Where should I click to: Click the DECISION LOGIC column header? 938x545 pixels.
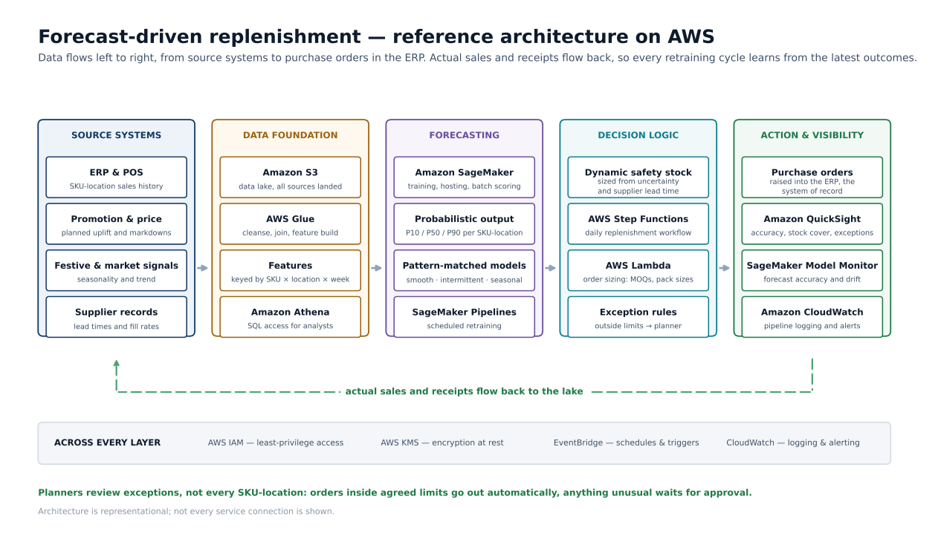pos(638,135)
